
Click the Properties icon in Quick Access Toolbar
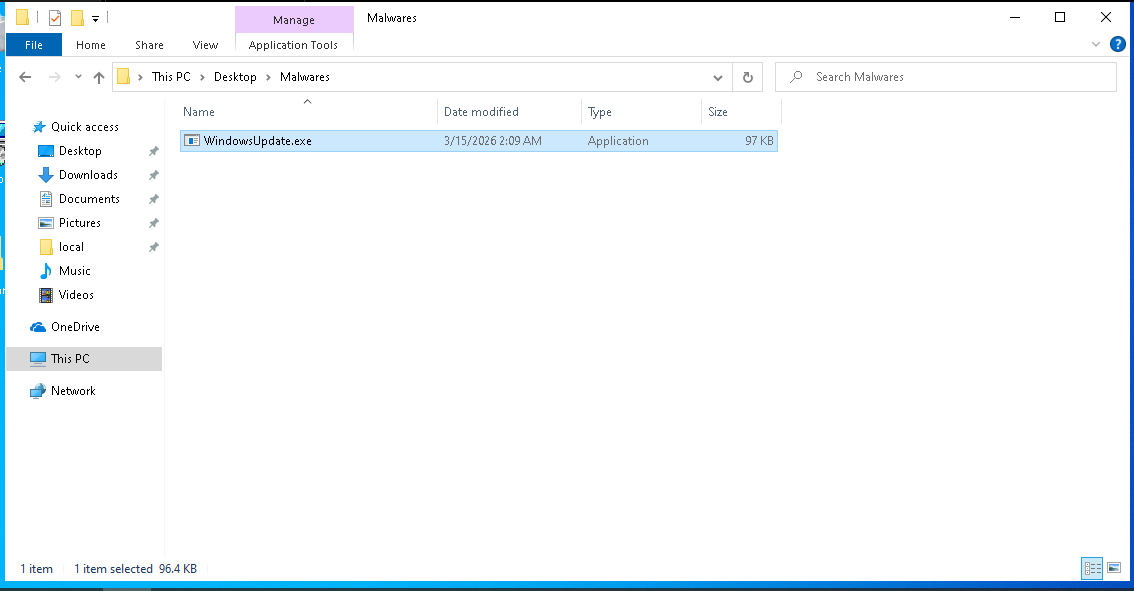pos(54,17)
